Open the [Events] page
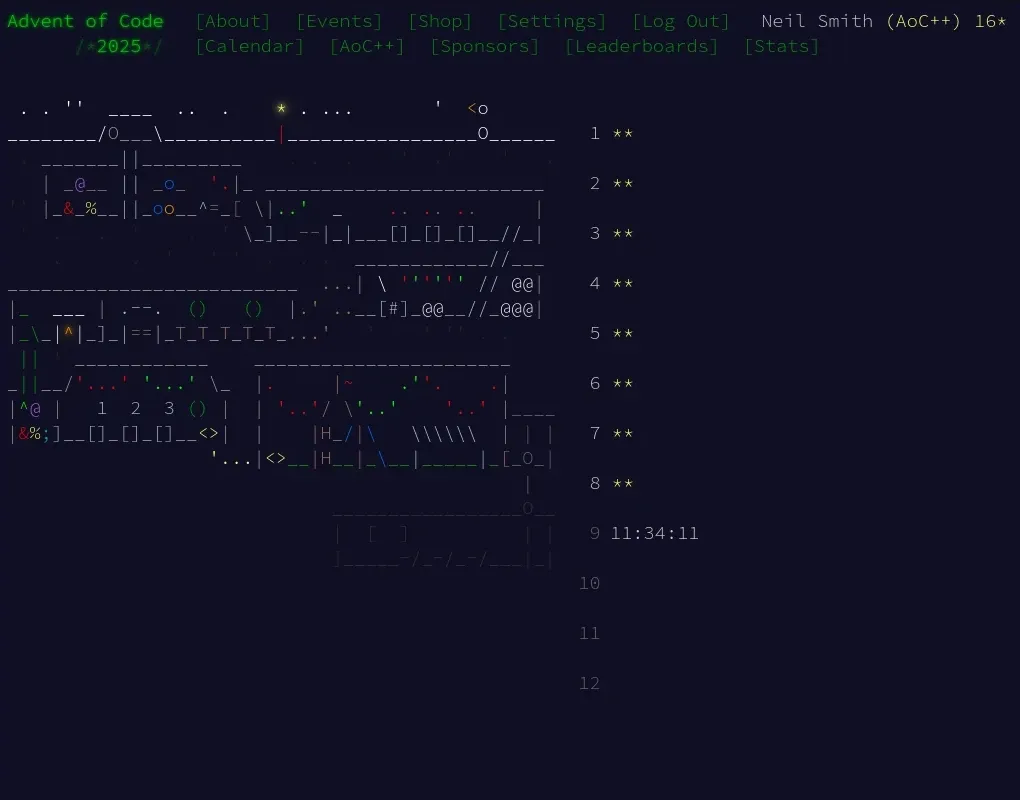Screen dimensions: 1020x800 pyautogui.click(x=339, y=20)
